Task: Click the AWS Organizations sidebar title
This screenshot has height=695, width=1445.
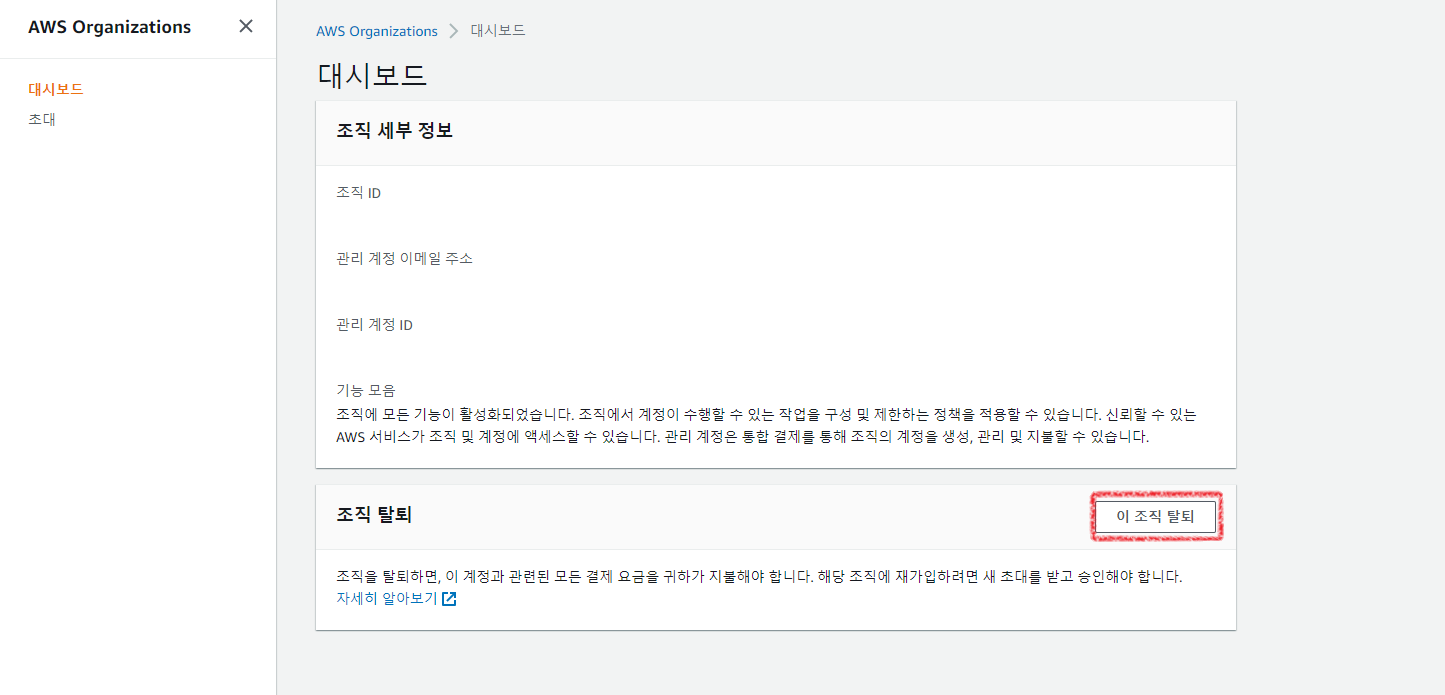Action: (109, 27)
